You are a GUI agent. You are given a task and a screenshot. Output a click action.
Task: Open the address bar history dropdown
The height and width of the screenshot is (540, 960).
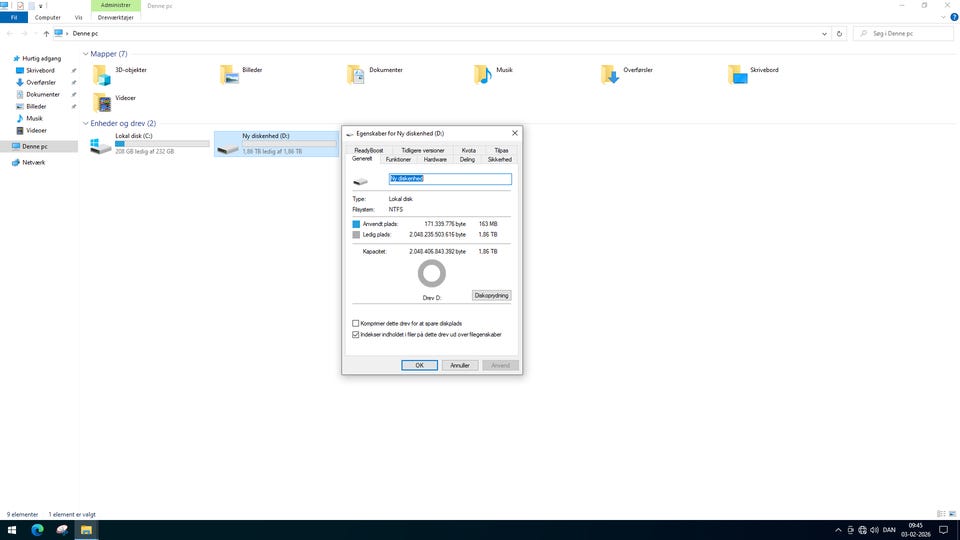click(x=824, y=33)
